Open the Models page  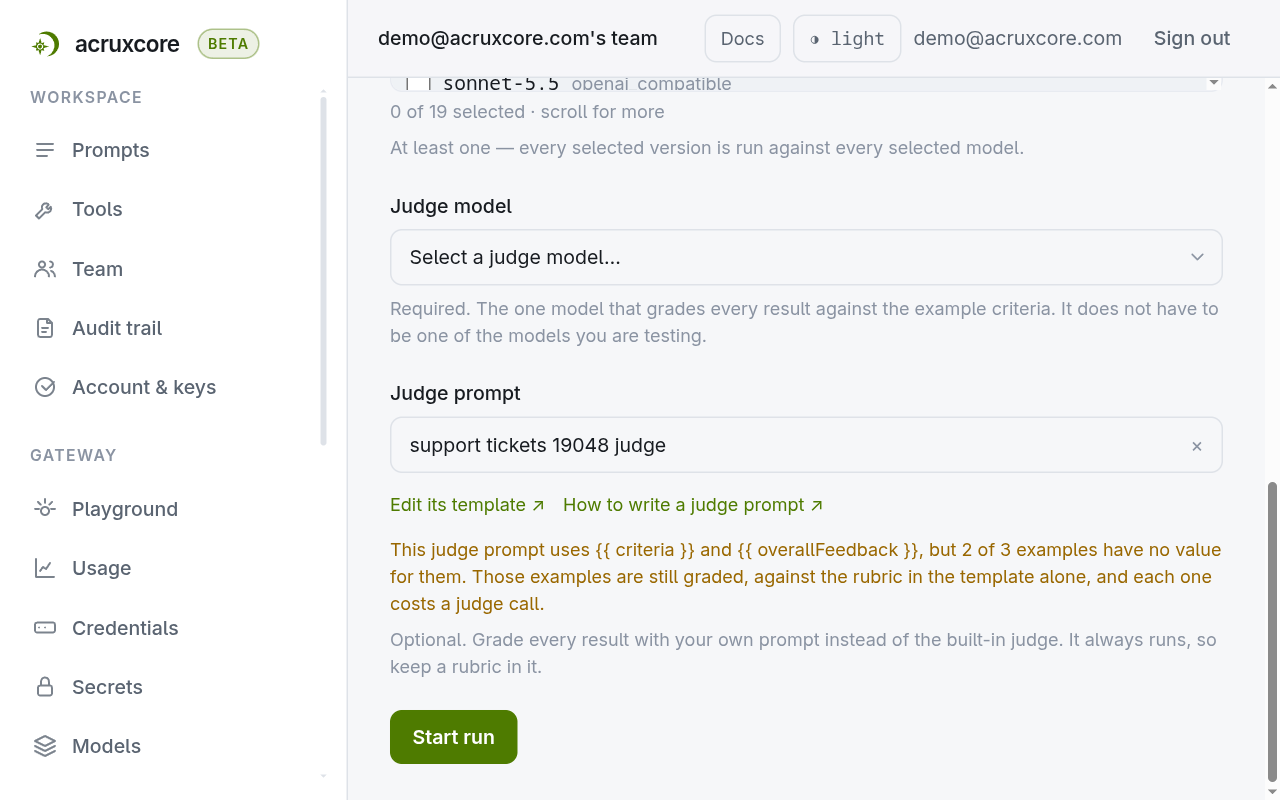106,746
